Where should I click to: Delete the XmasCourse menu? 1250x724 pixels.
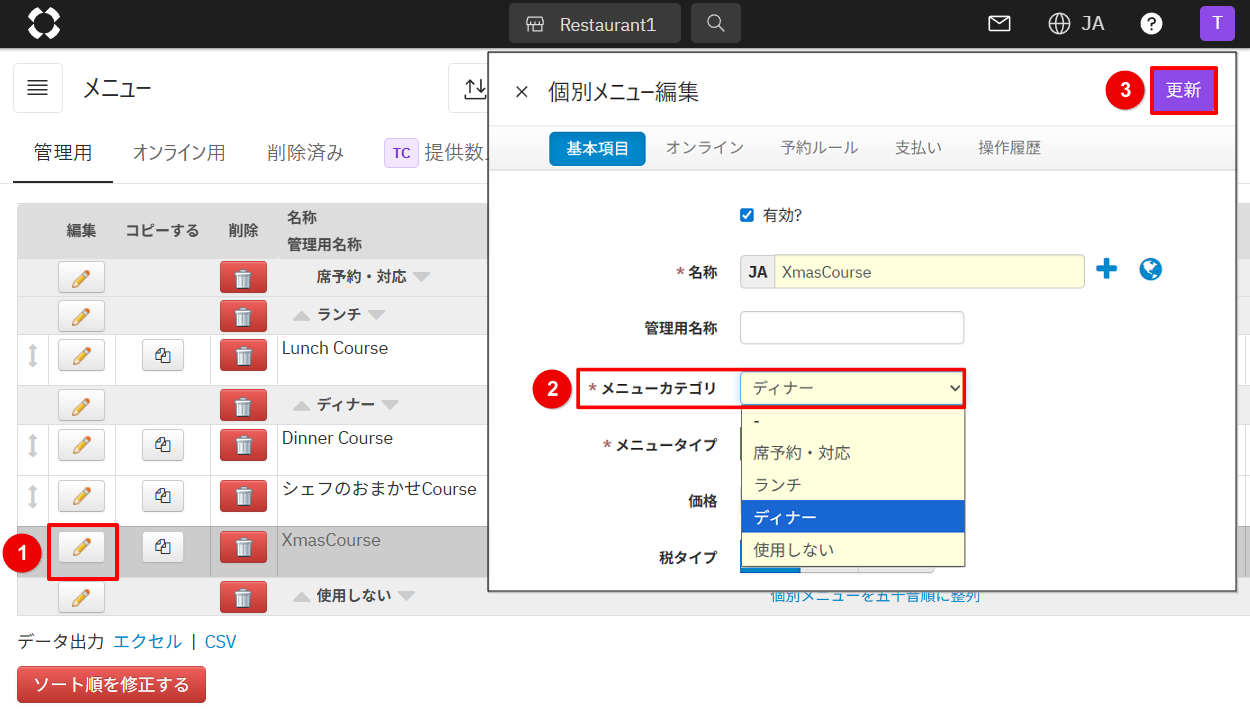(243, 546)
